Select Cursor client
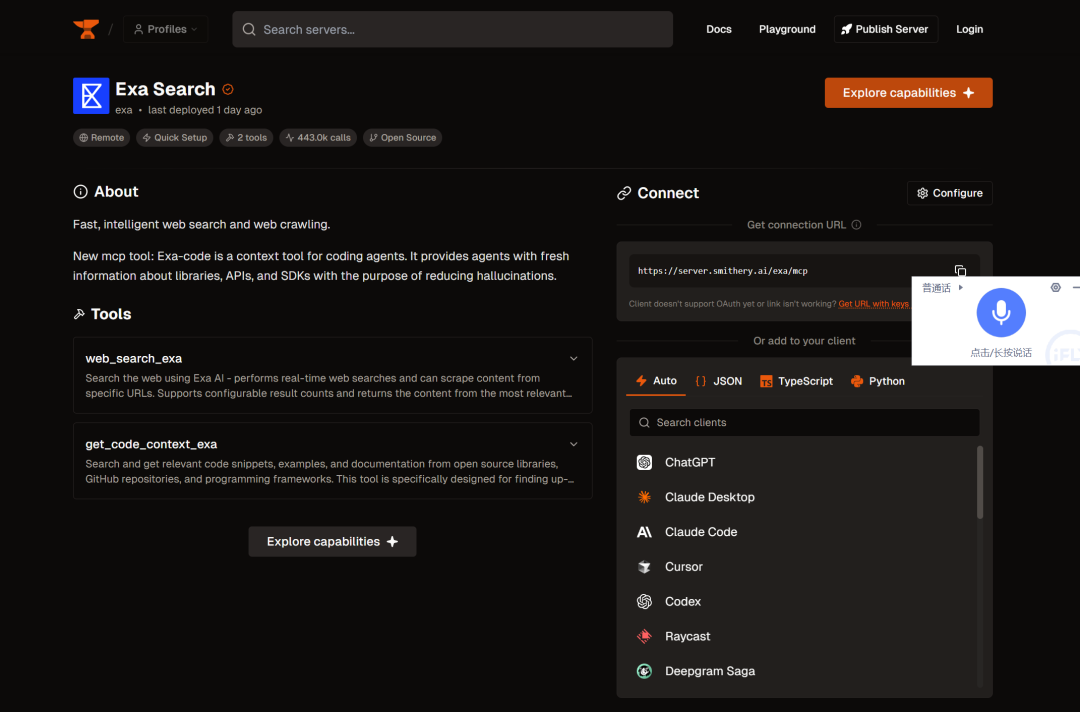Image resolution: width=1080 pixels, height=712 pixels. (x=803, y=567)
